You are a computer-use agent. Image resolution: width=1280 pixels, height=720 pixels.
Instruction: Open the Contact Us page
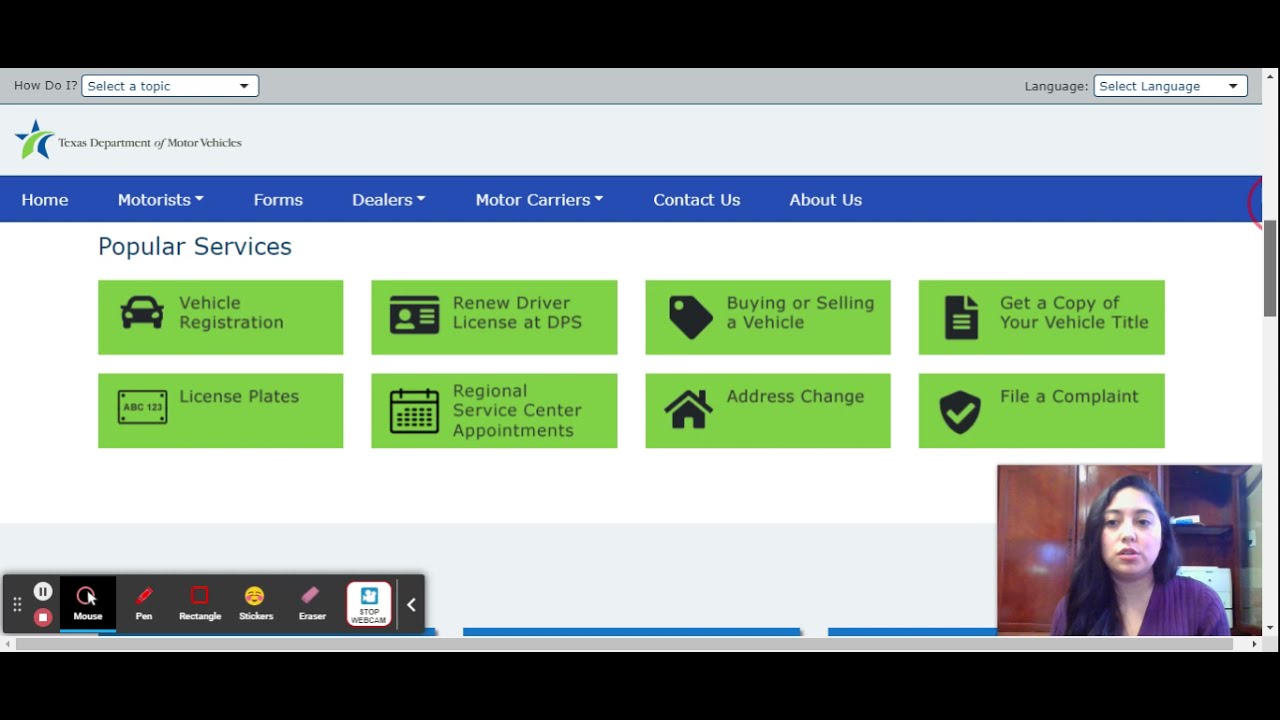click(x=696, y=200)
